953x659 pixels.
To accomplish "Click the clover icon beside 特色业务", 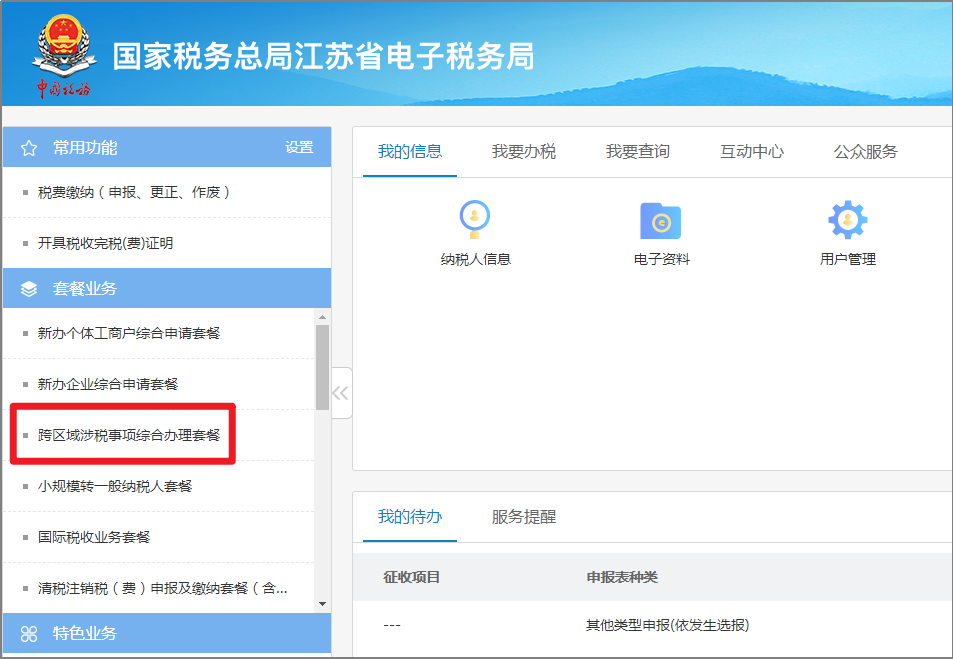I will click(29, 634).
